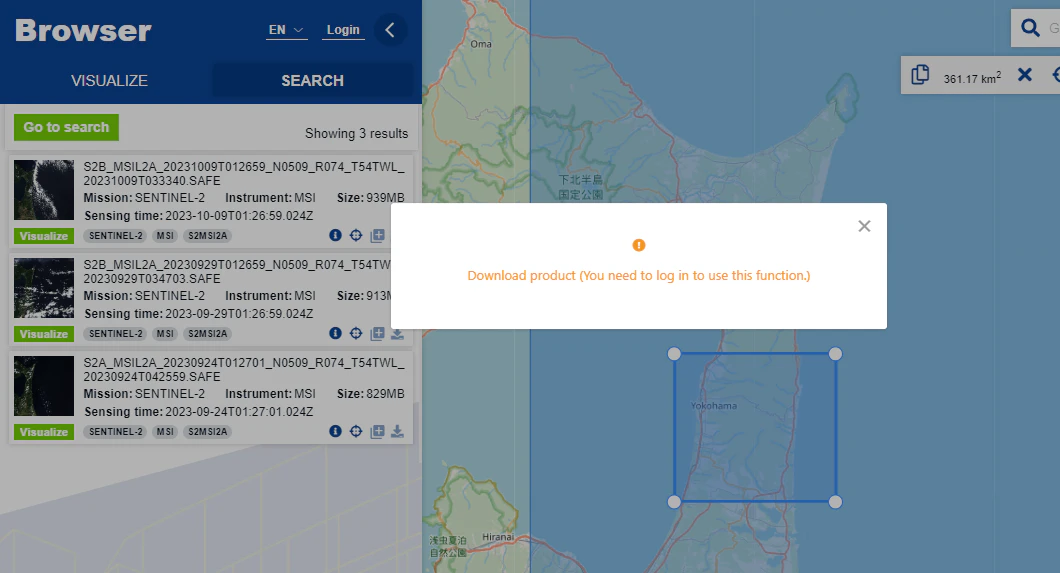Click the bottom-left handle of the AOI rectangle
Screen dimensions: 1060x573
pyautogui.click(x=674, y=501)
